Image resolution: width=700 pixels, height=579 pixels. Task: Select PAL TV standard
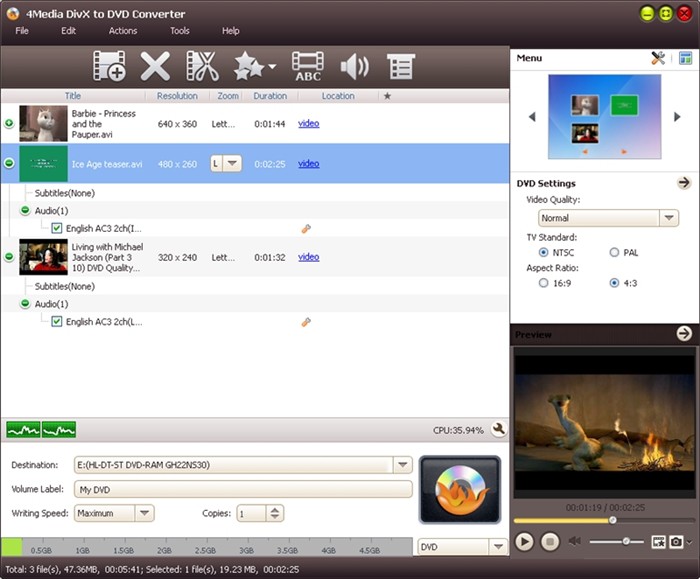click(x=614, y=253)
